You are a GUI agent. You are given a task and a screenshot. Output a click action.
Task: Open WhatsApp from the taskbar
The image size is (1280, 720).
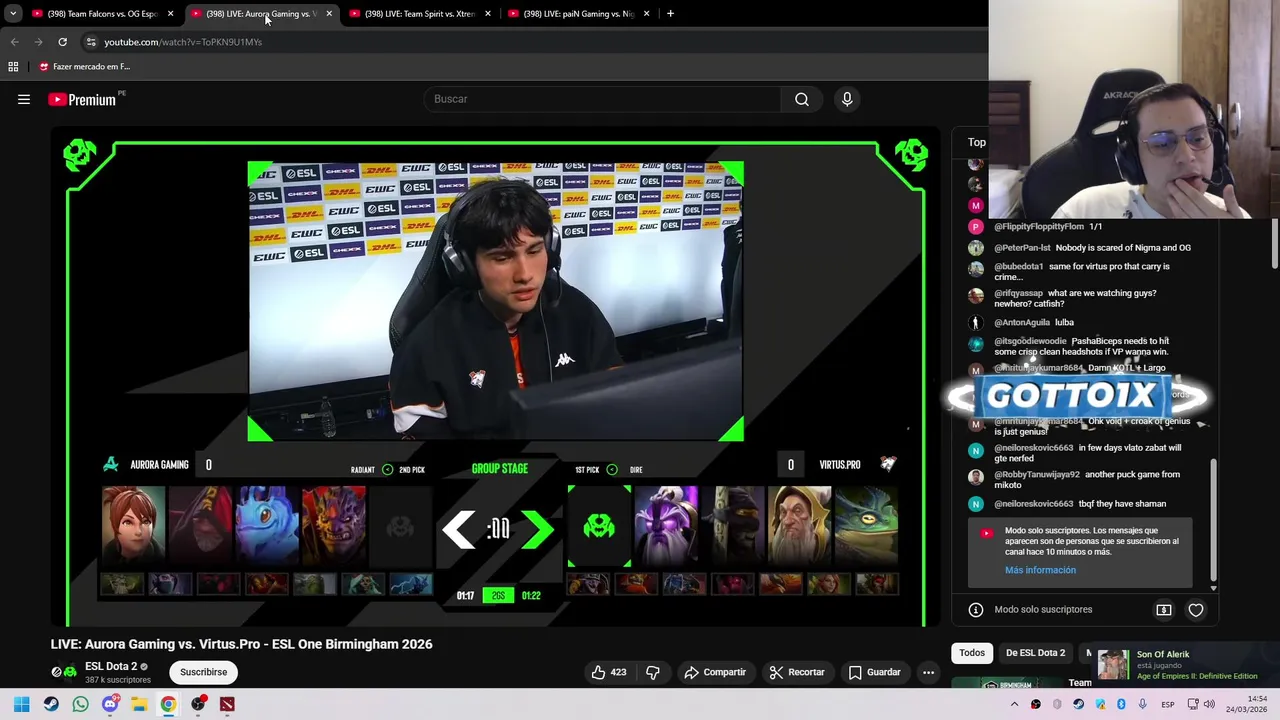(x=80, y=704)
